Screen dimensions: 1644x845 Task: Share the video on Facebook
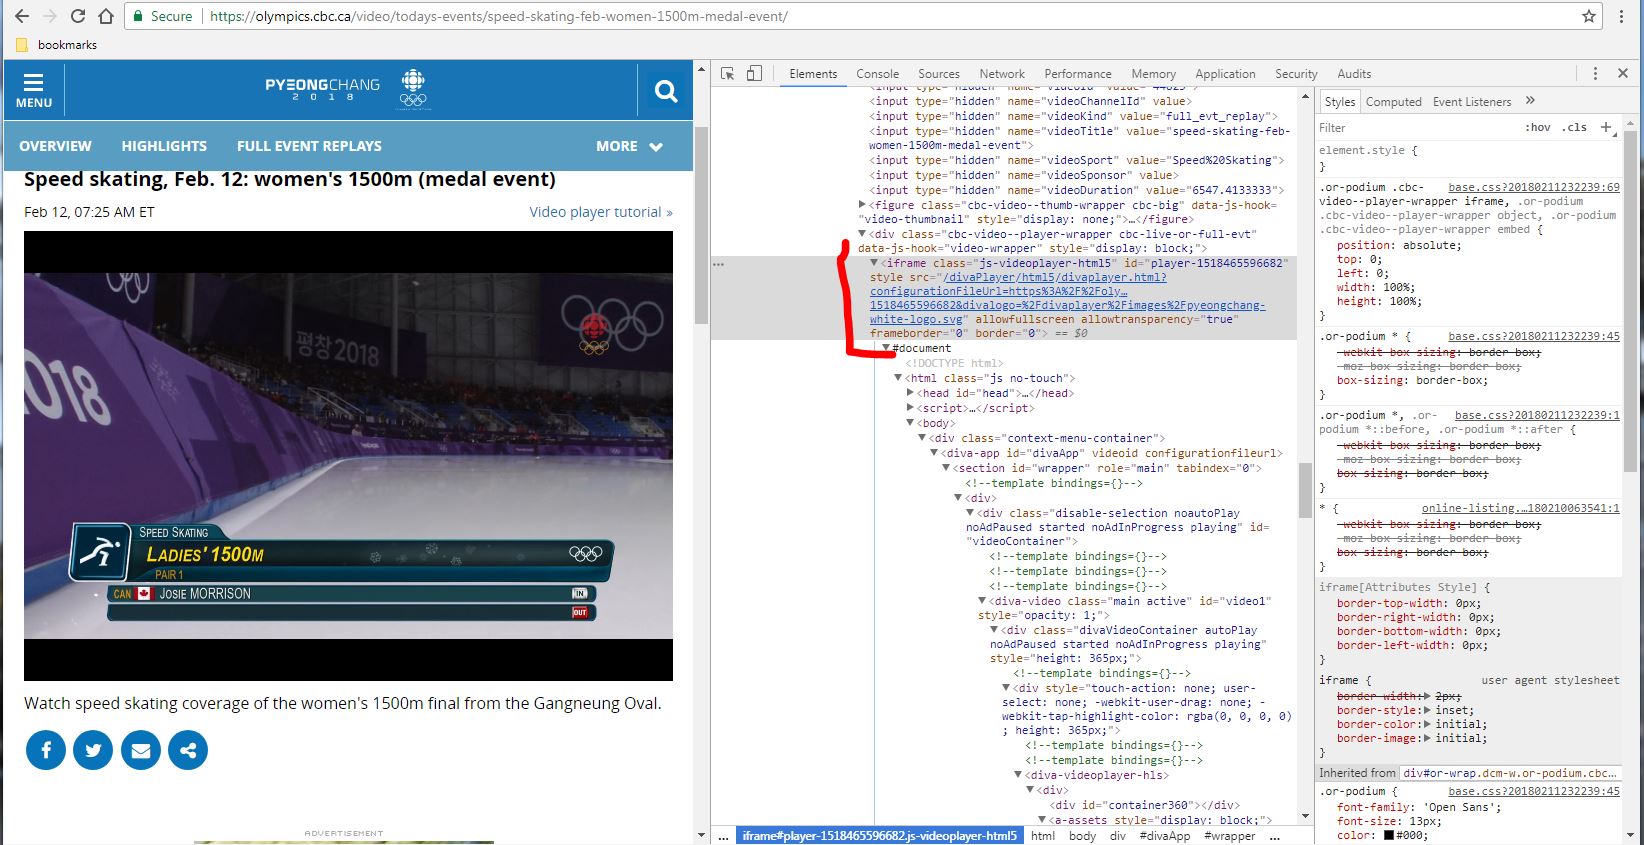46,750
